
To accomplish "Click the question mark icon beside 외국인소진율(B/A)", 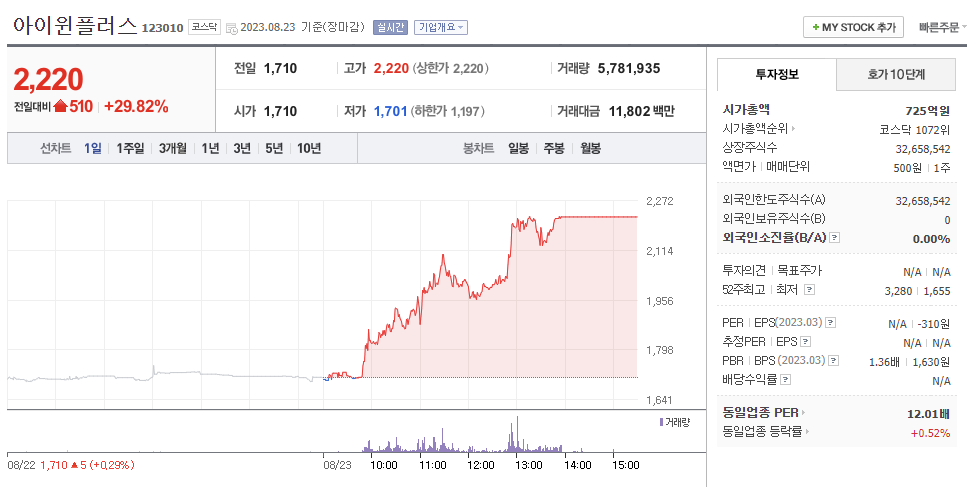I will tap(835, 238).
